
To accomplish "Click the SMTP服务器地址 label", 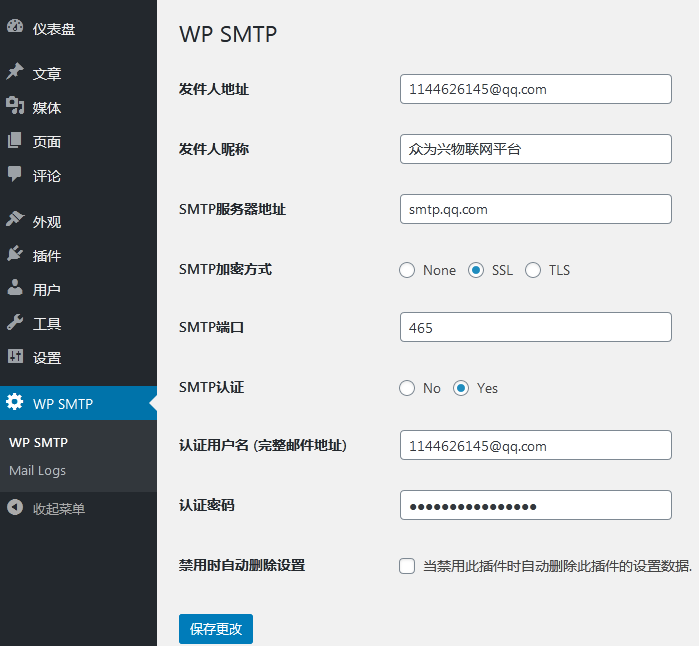I will (232, 209).
